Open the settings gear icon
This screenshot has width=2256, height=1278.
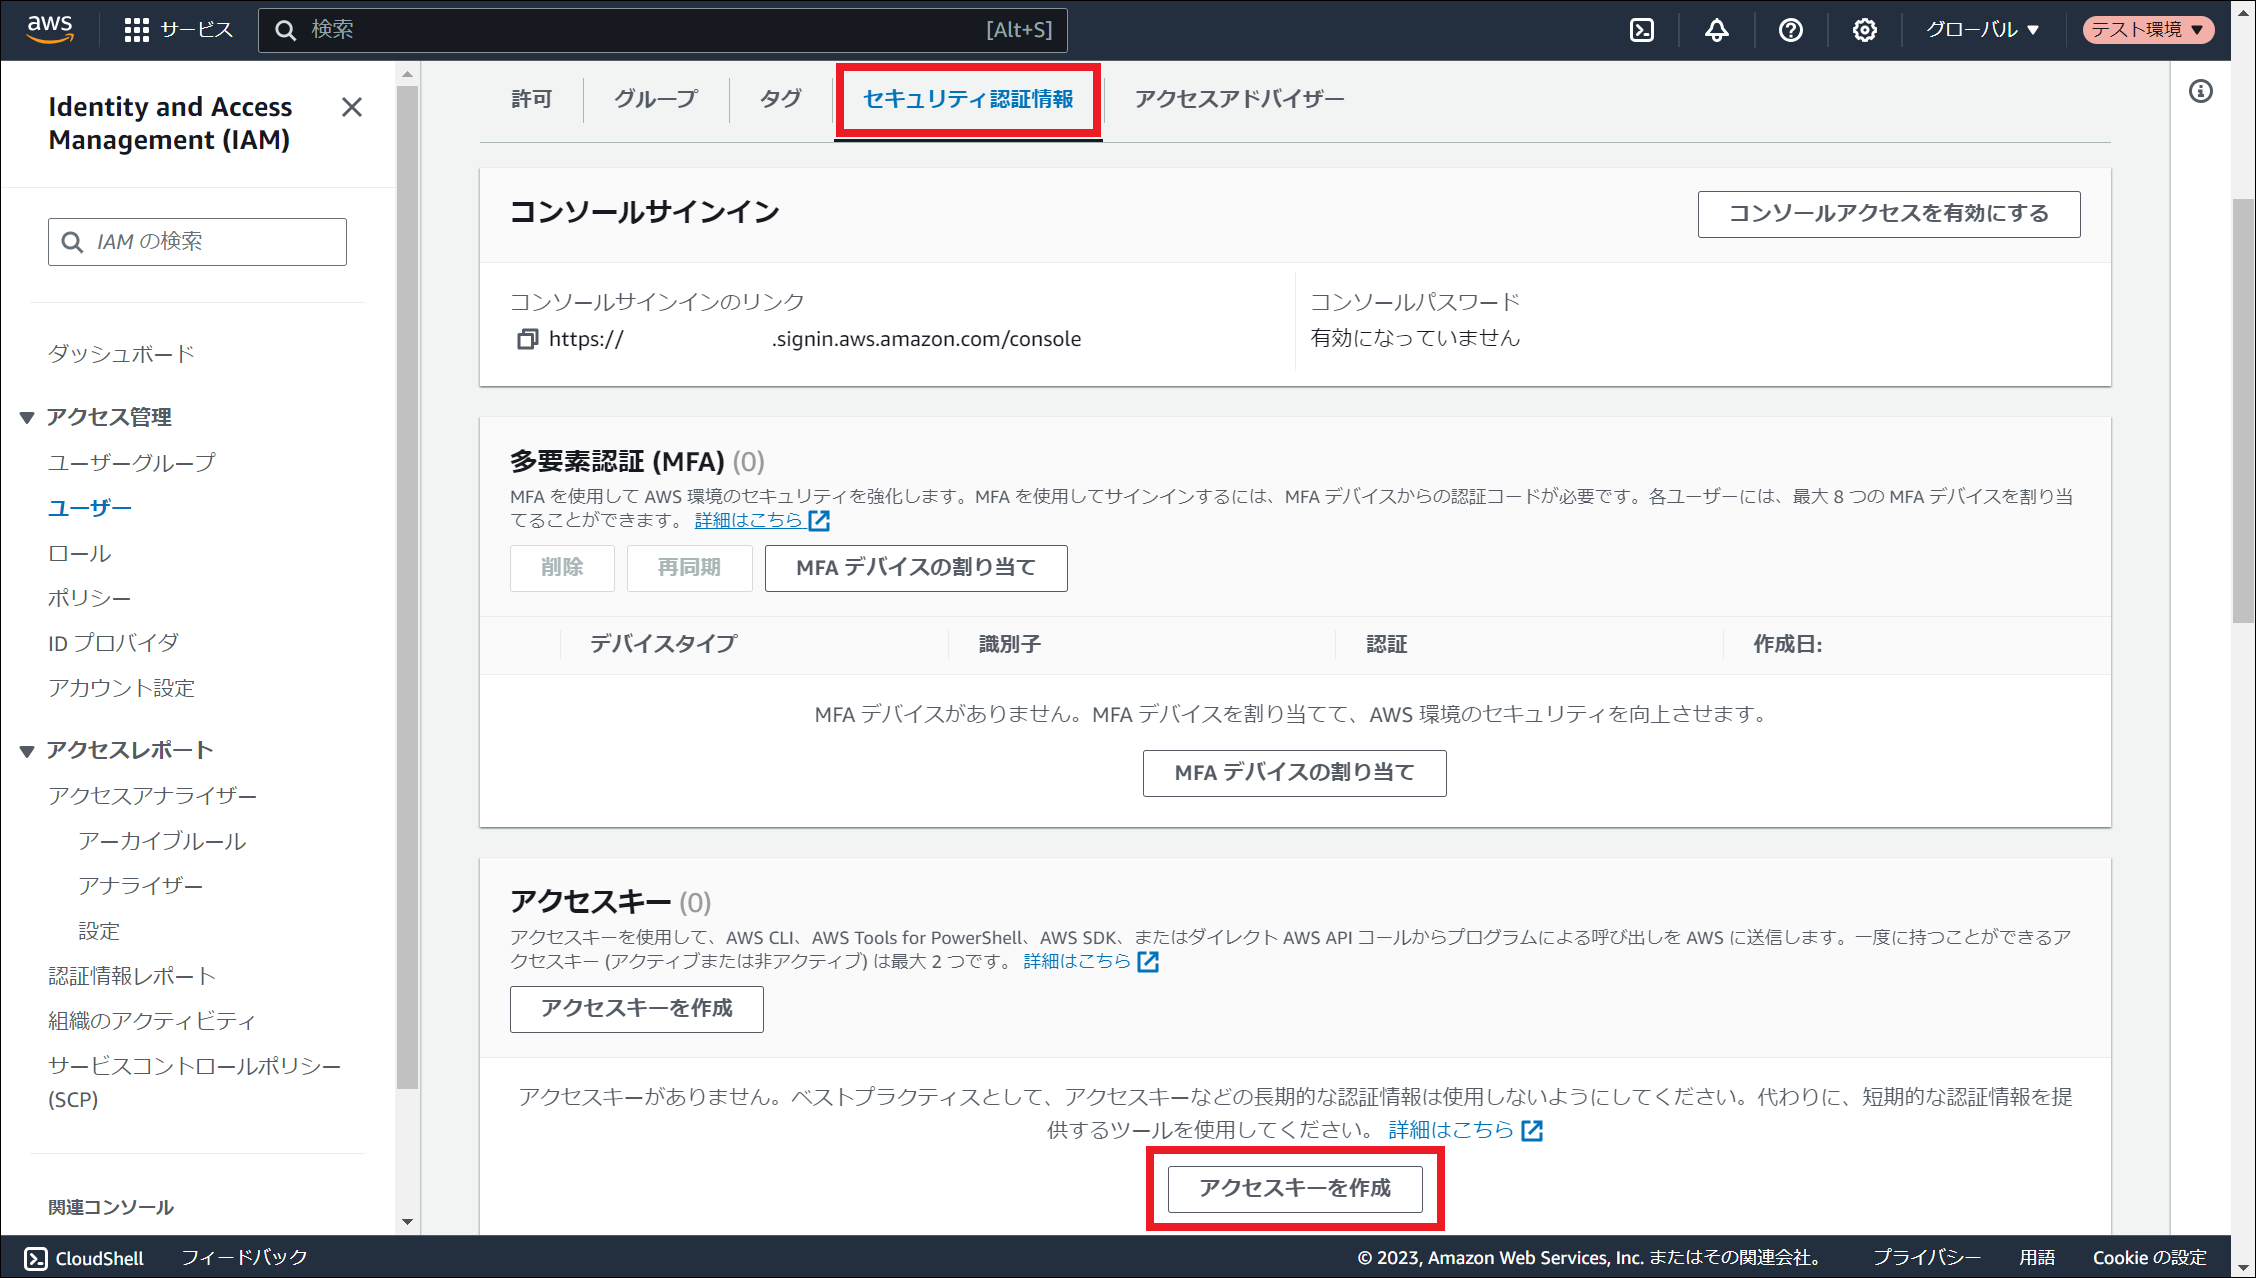1864,30
